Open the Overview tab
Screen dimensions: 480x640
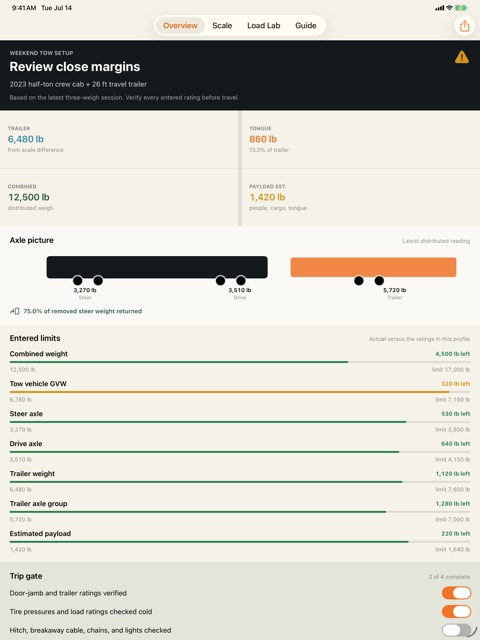click(180, 26)
